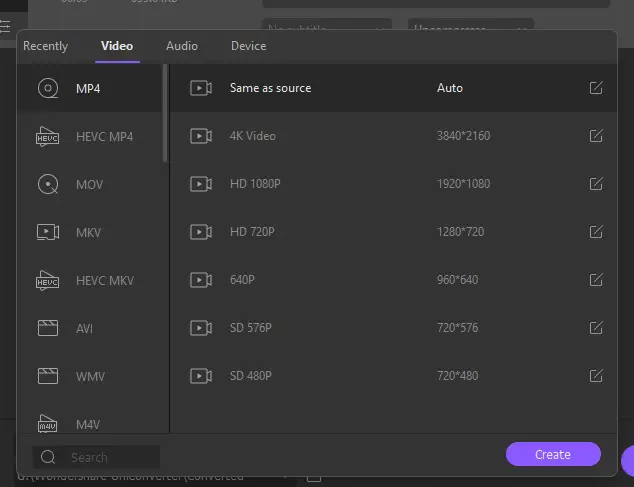Select the HEVC MKV label

coord(105,281)
